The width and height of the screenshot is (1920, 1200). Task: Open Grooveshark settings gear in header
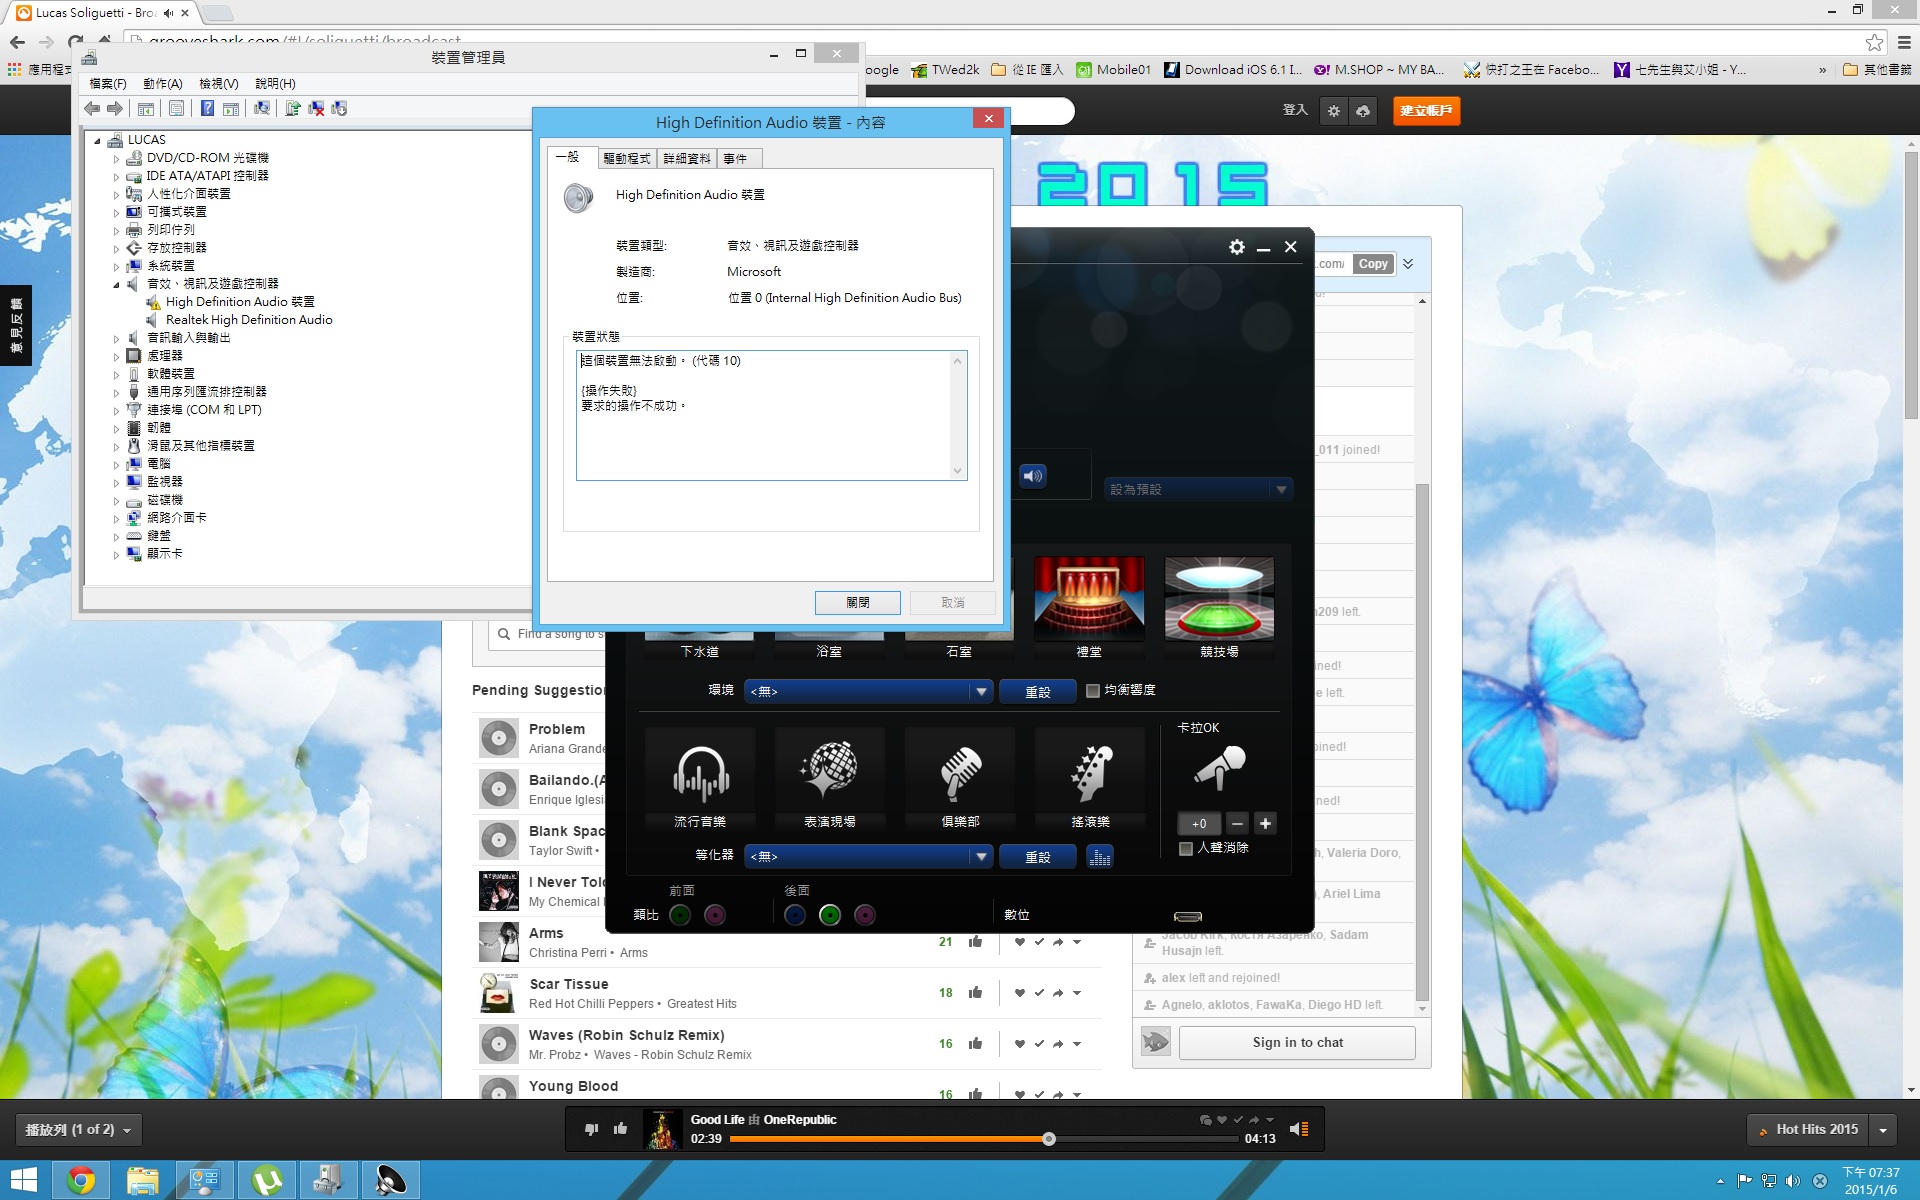pos(1333,111)
